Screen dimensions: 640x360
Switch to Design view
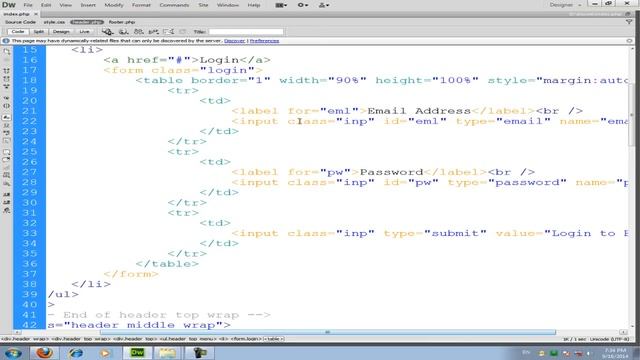[61, 31]
